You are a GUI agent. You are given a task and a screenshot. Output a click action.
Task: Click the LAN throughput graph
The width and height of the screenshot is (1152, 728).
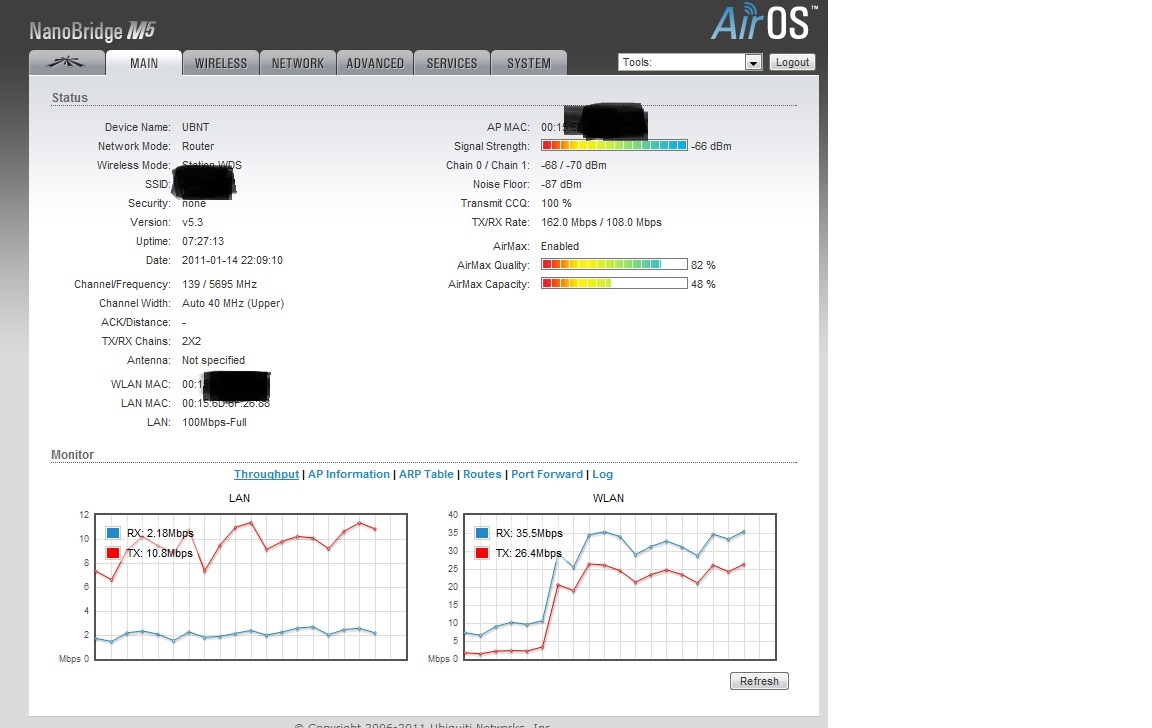[x=251, y=587]
